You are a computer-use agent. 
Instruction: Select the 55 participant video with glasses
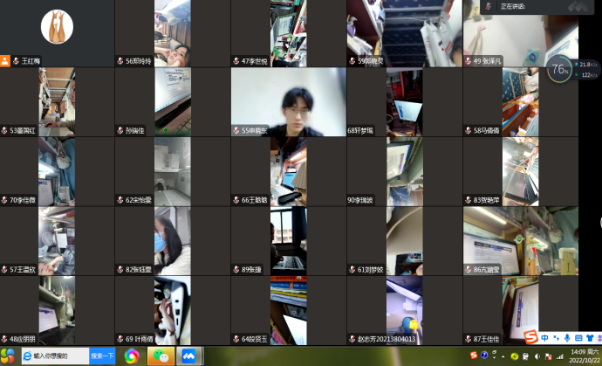(288, 102)
